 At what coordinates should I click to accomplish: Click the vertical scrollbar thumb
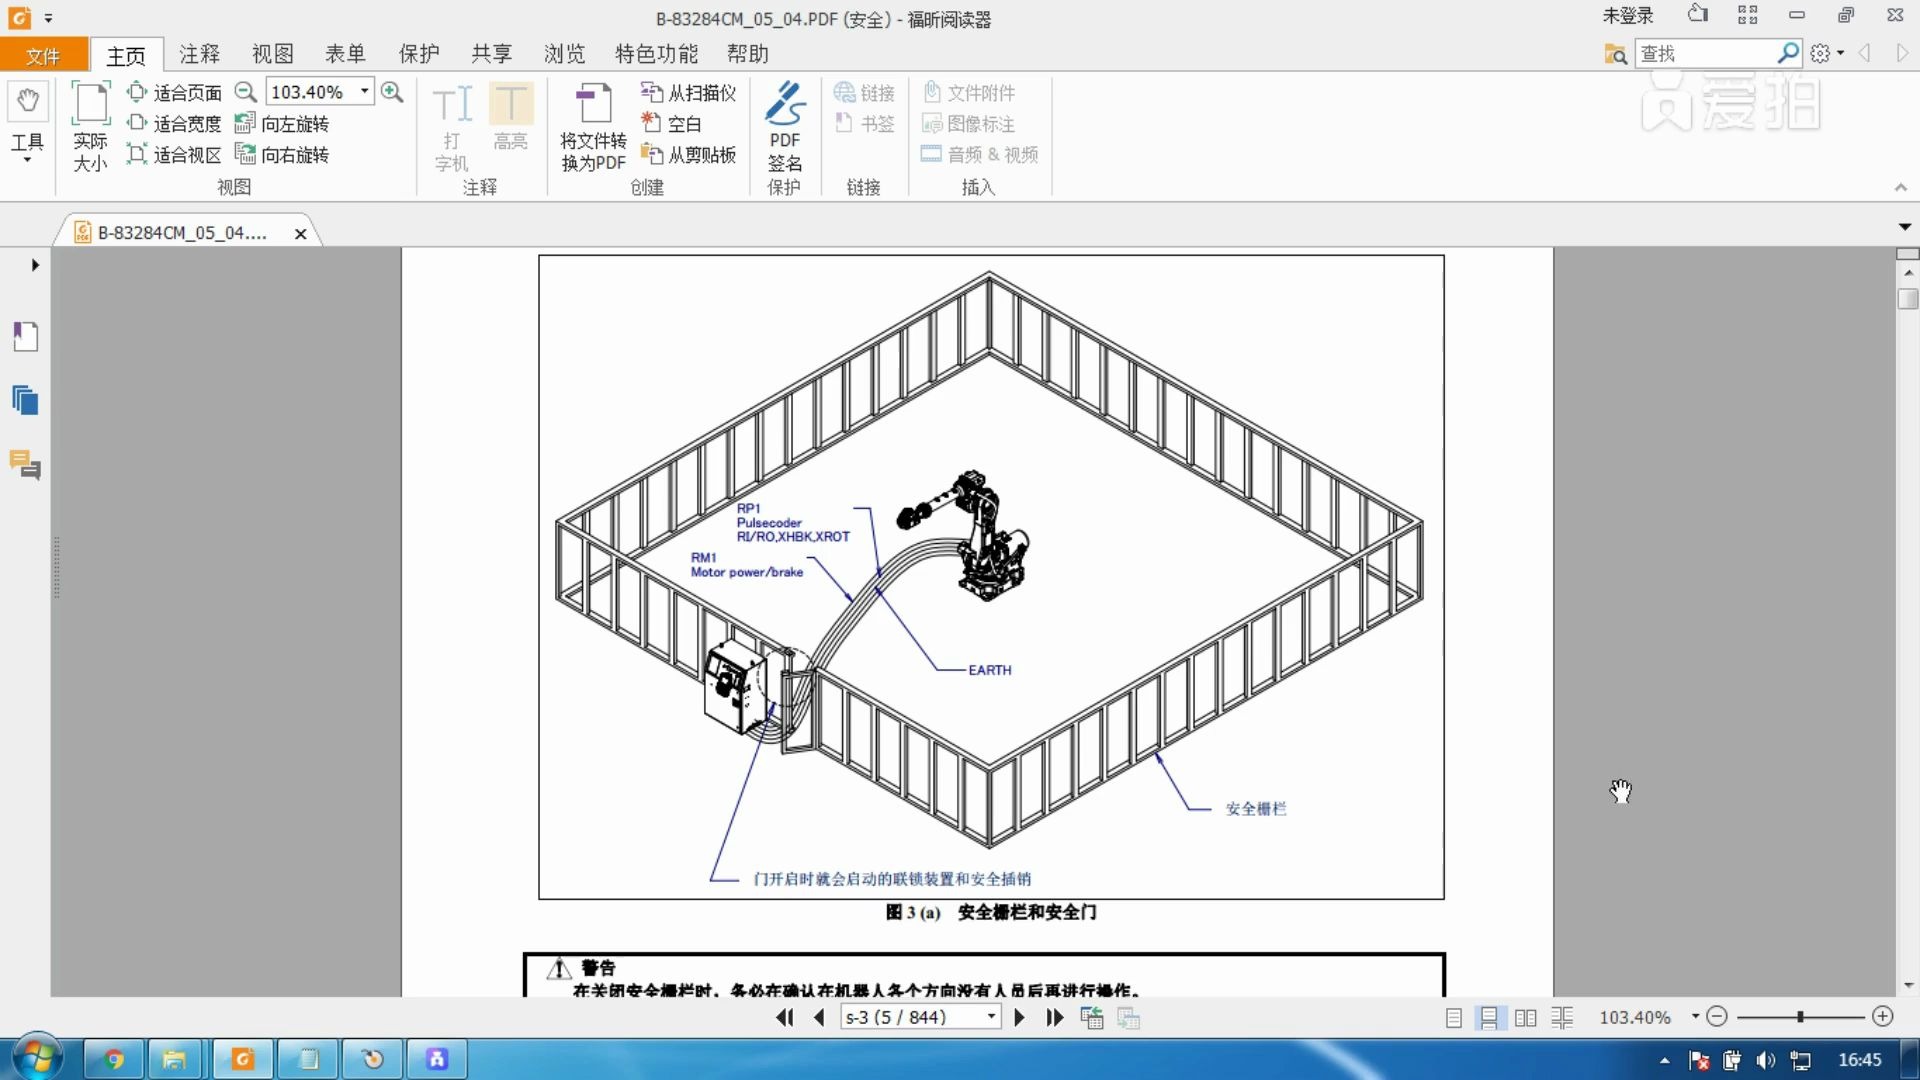point(1908,299)
